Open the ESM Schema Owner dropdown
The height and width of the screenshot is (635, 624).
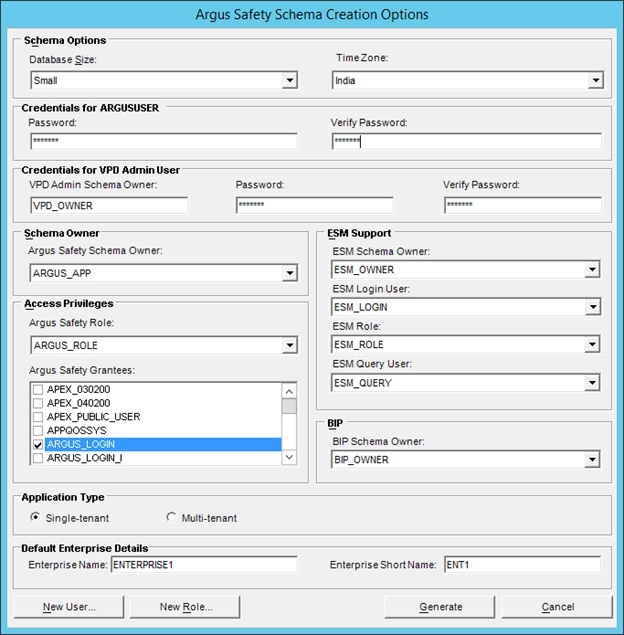[x=592, y=269]
